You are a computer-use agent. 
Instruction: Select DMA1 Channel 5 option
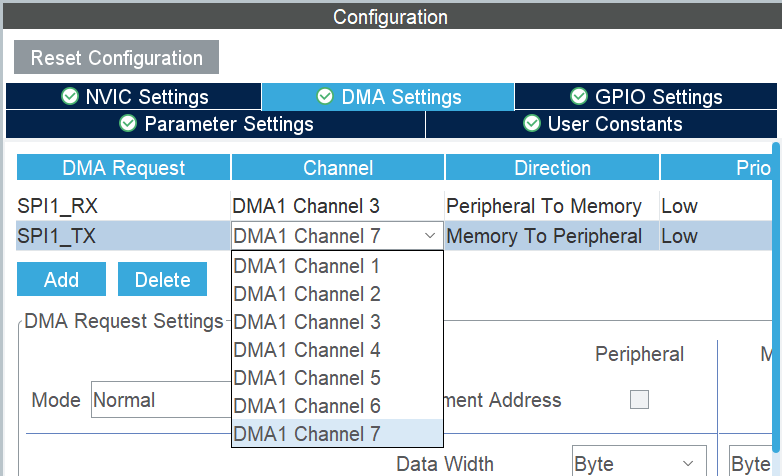point(306,378)
